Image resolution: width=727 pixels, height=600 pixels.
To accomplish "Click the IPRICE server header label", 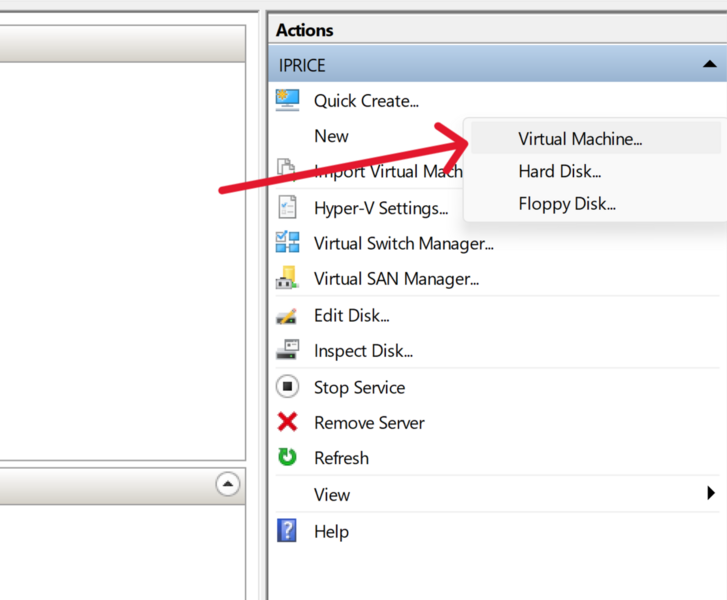I will coord(302,65).
